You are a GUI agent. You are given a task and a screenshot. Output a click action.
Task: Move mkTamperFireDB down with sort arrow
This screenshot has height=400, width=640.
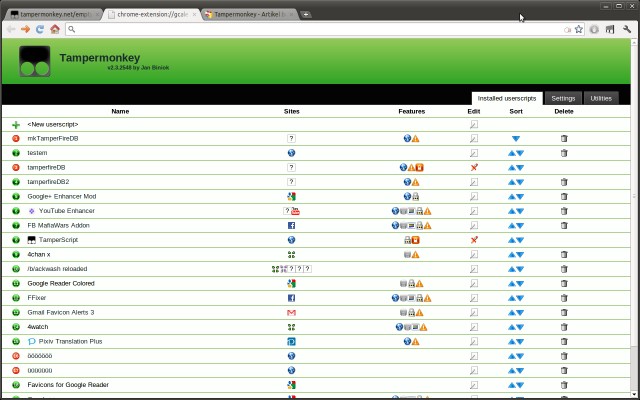click(x=516, y=139)
